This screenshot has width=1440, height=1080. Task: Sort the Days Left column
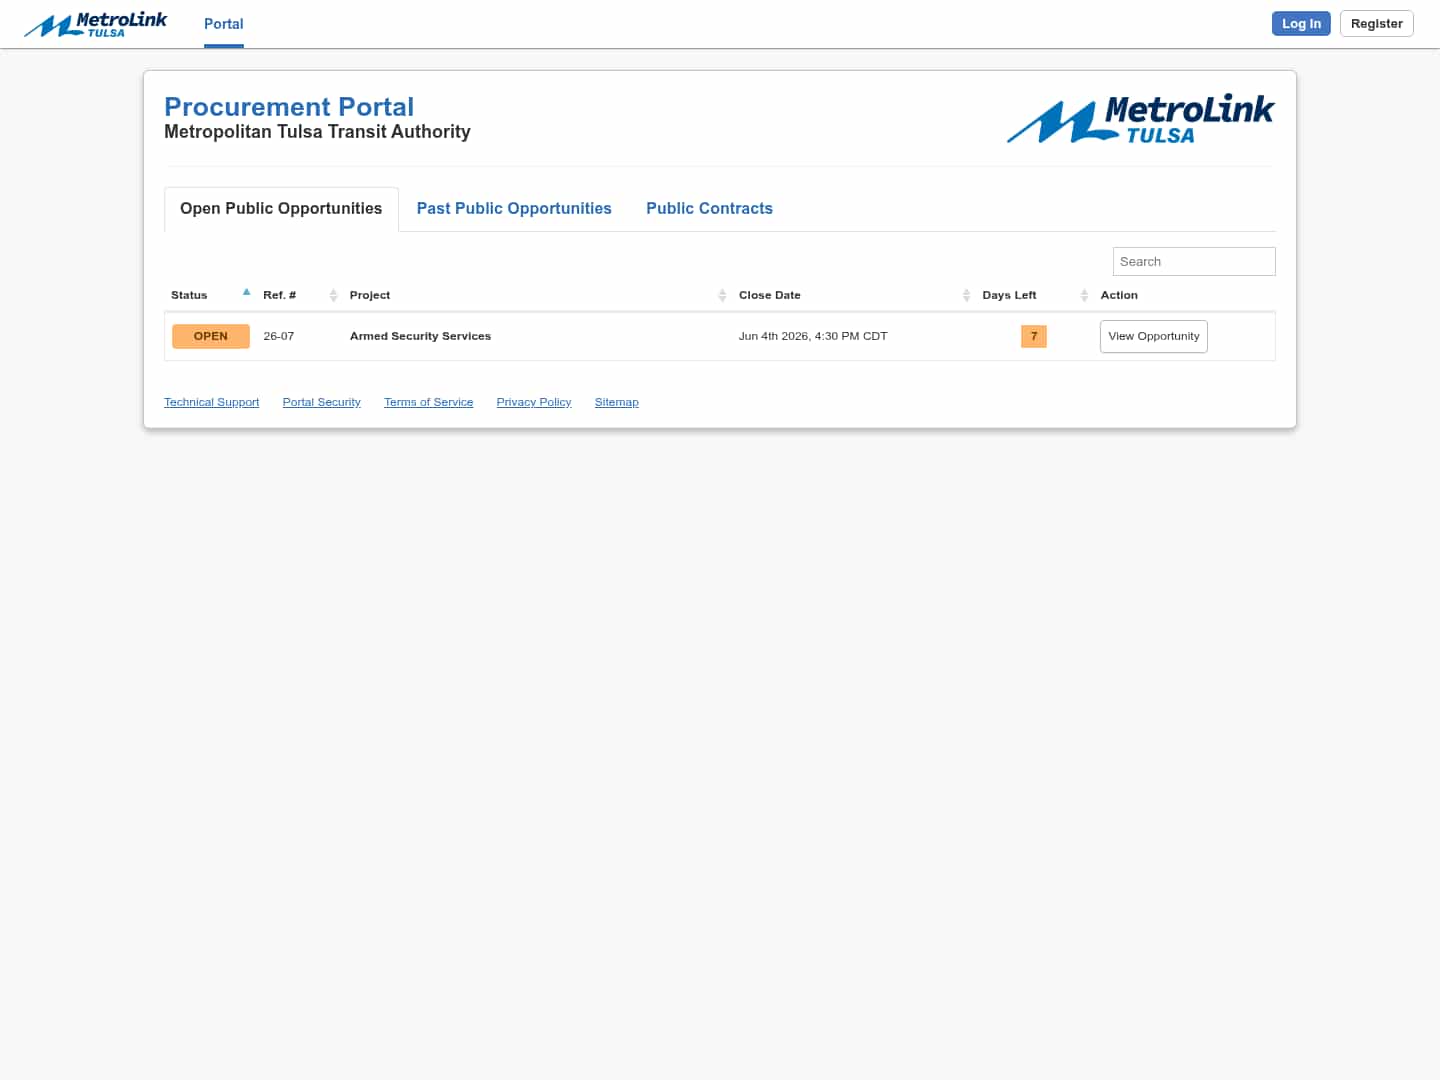(x=1084, y=295)
